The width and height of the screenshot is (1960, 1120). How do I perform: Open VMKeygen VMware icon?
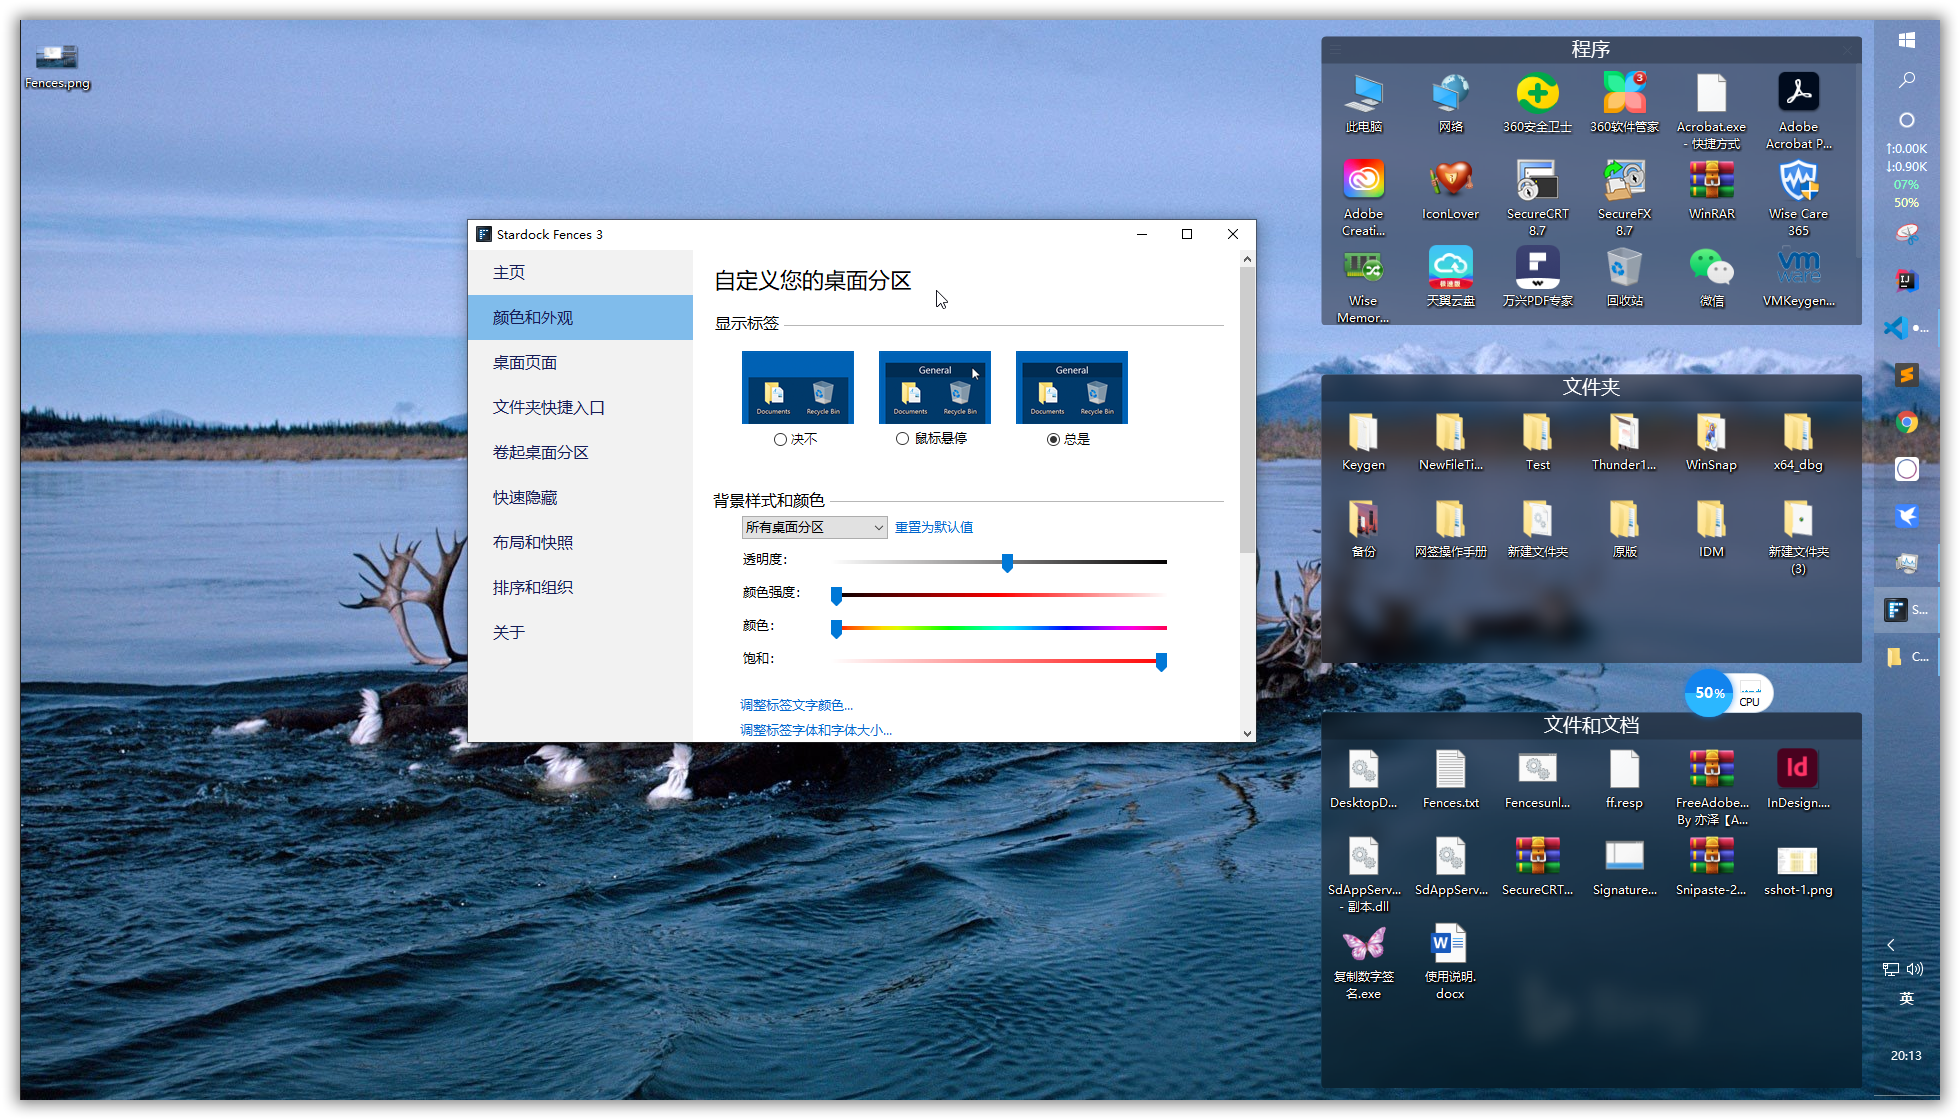1798,276
